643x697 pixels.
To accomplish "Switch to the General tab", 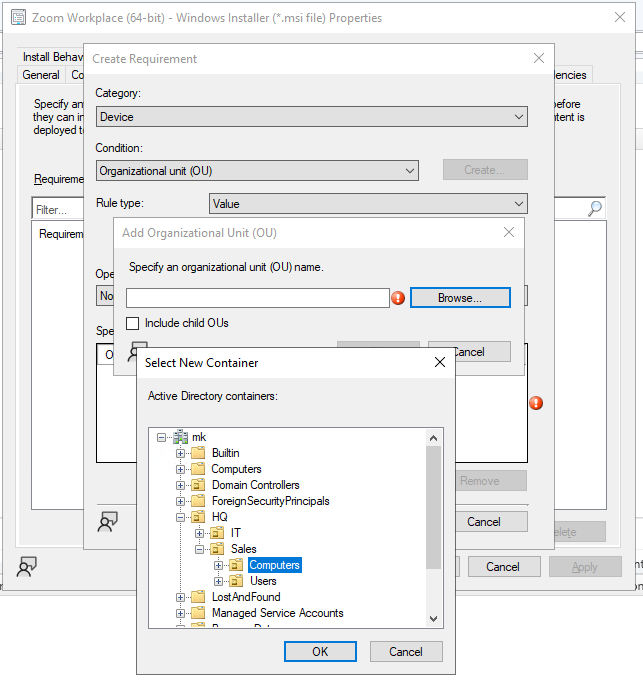I will [x=41, y=75].
